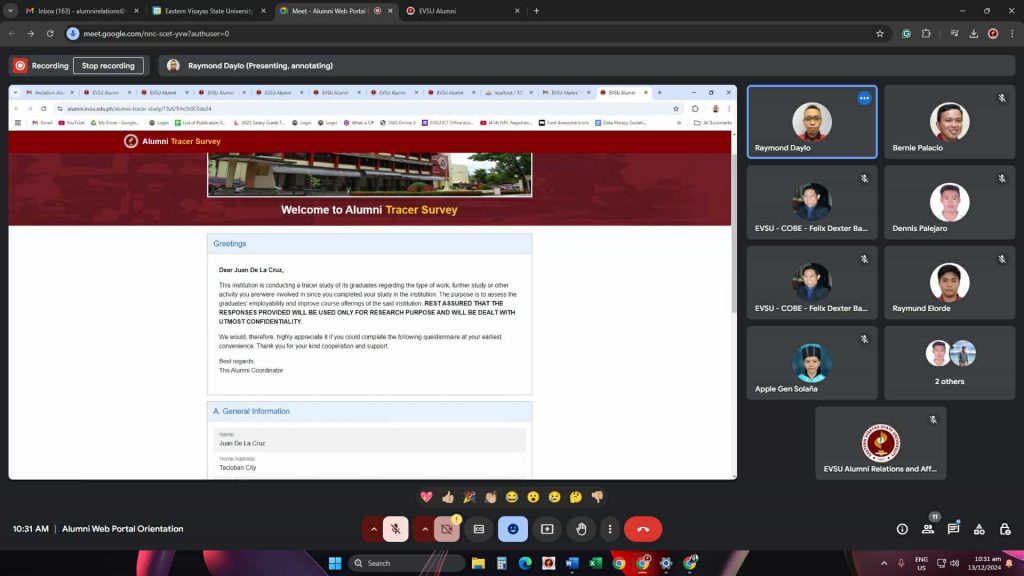Viewport: 1024px width, 576px height.
Task: Raise your hand in Google Meet
Action: click(x=581, y=529)
